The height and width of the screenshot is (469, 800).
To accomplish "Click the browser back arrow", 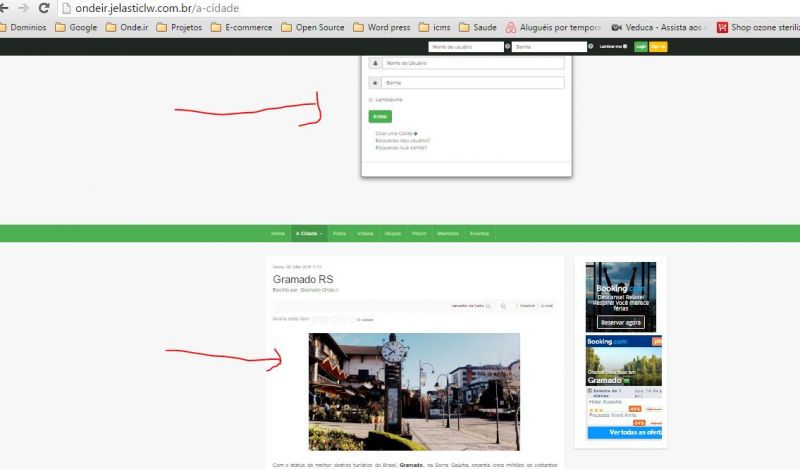I will tap(4, 8).
